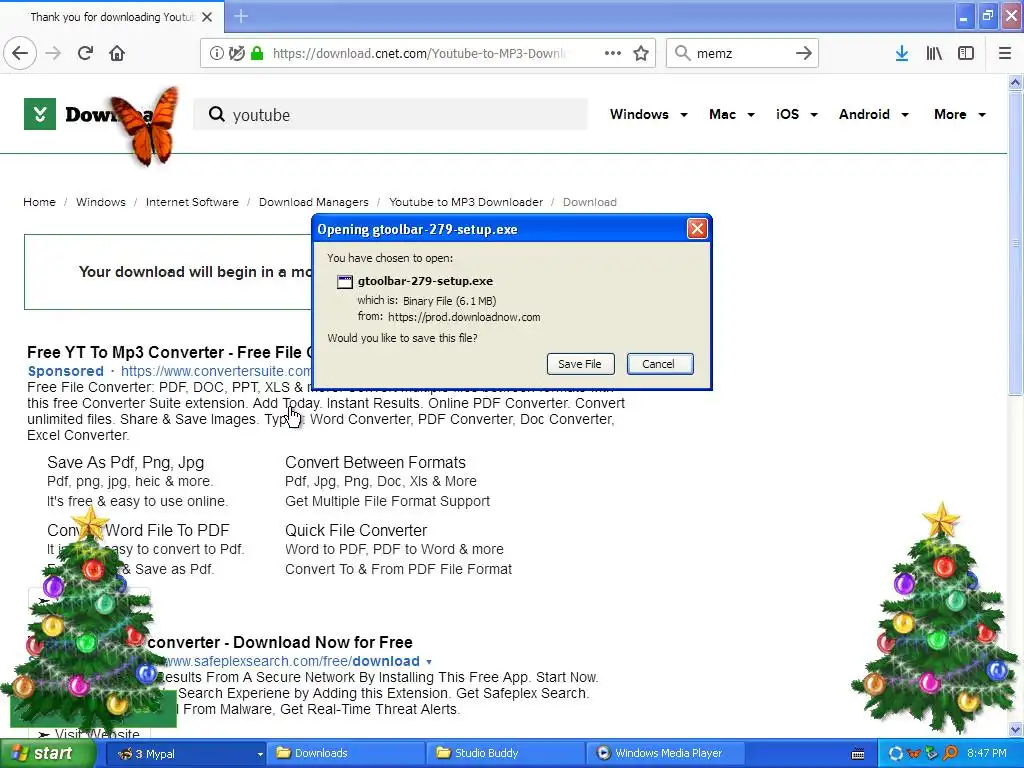
Task: Open the page actions three-dots menu
Action: point(613,54)
